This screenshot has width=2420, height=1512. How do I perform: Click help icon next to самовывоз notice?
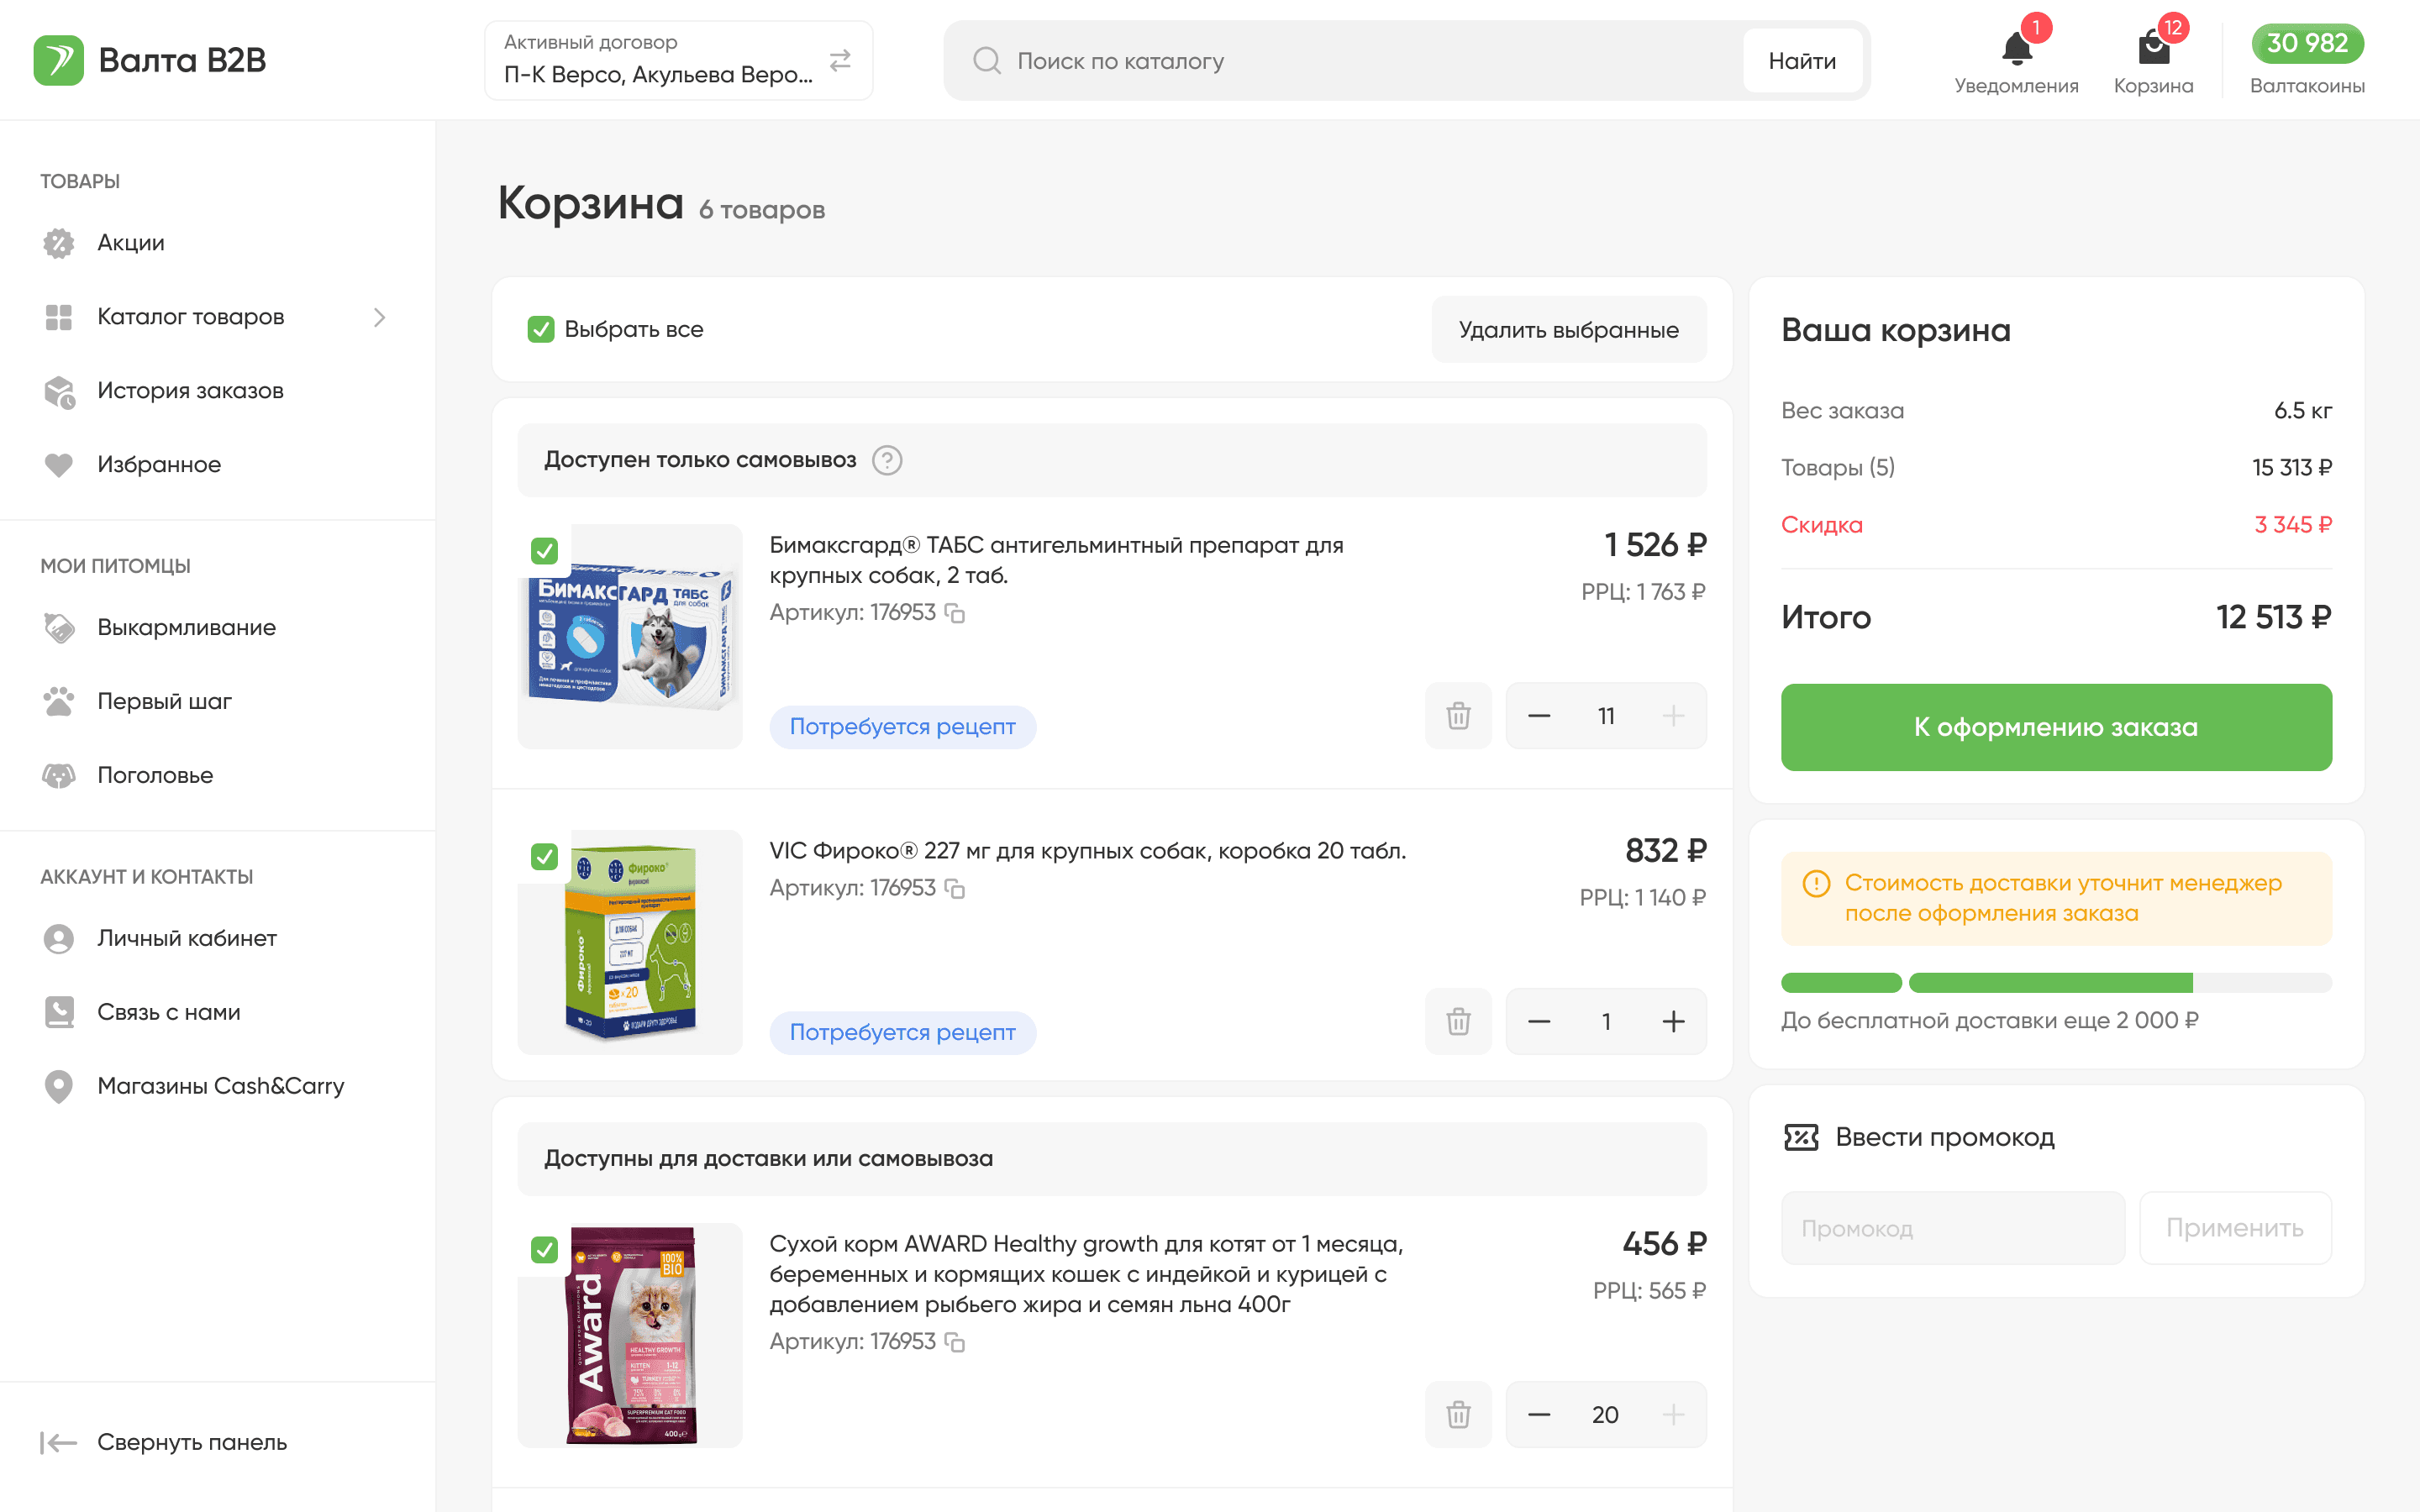click(x=887, y=460)
